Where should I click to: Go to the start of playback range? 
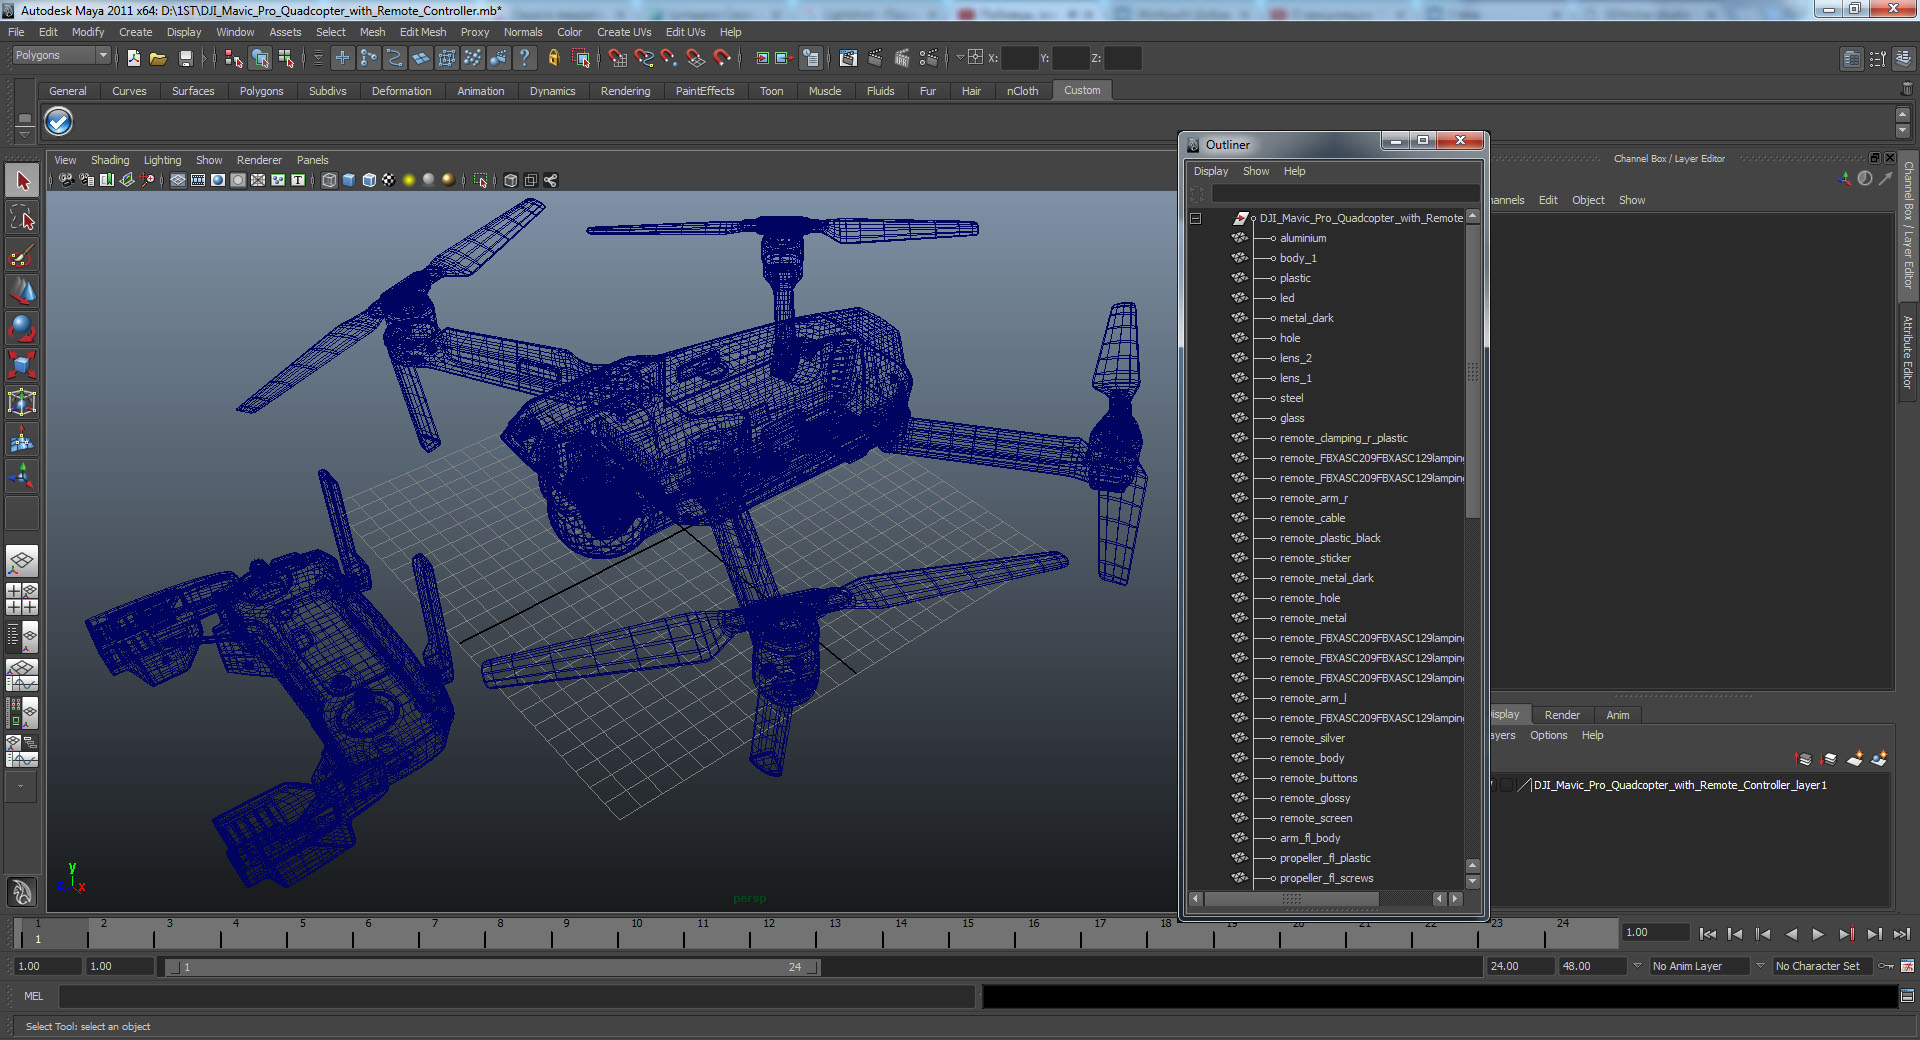coord(1708,934)
